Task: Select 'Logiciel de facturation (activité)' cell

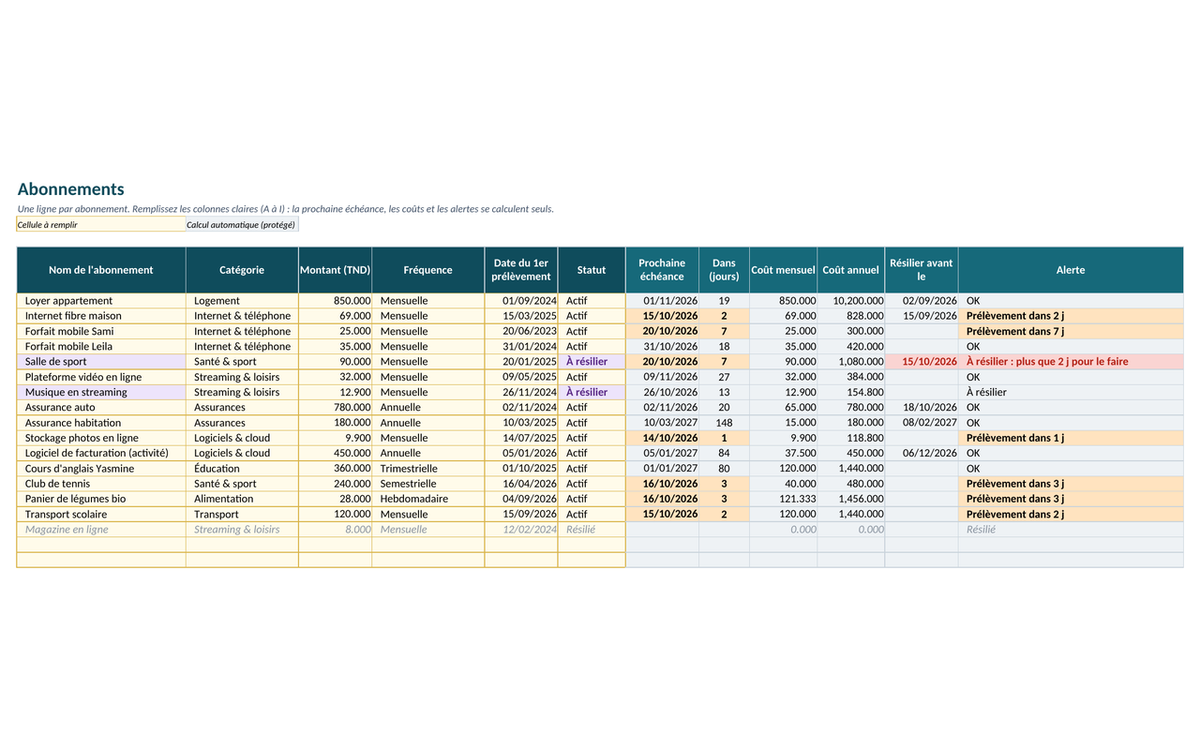Action: coord(101,453)
